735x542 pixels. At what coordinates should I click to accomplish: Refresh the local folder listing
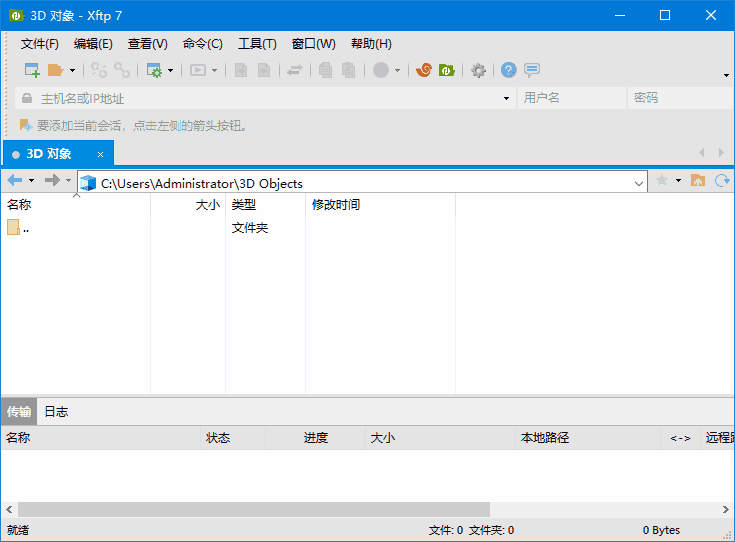tap(722, 181)
